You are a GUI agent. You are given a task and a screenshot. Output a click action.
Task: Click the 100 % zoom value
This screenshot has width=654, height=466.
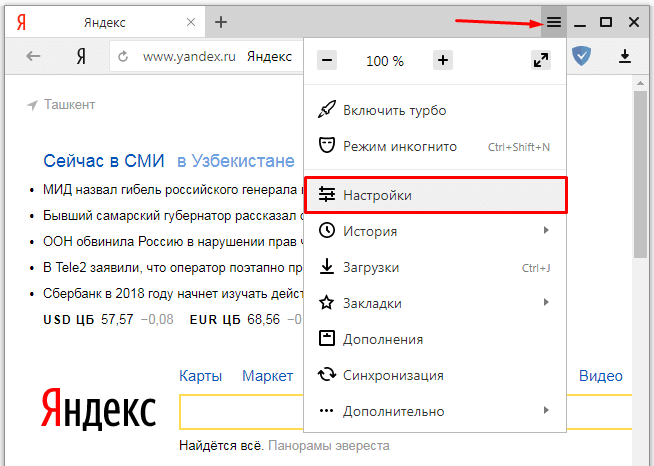click(x=385, y=61)
